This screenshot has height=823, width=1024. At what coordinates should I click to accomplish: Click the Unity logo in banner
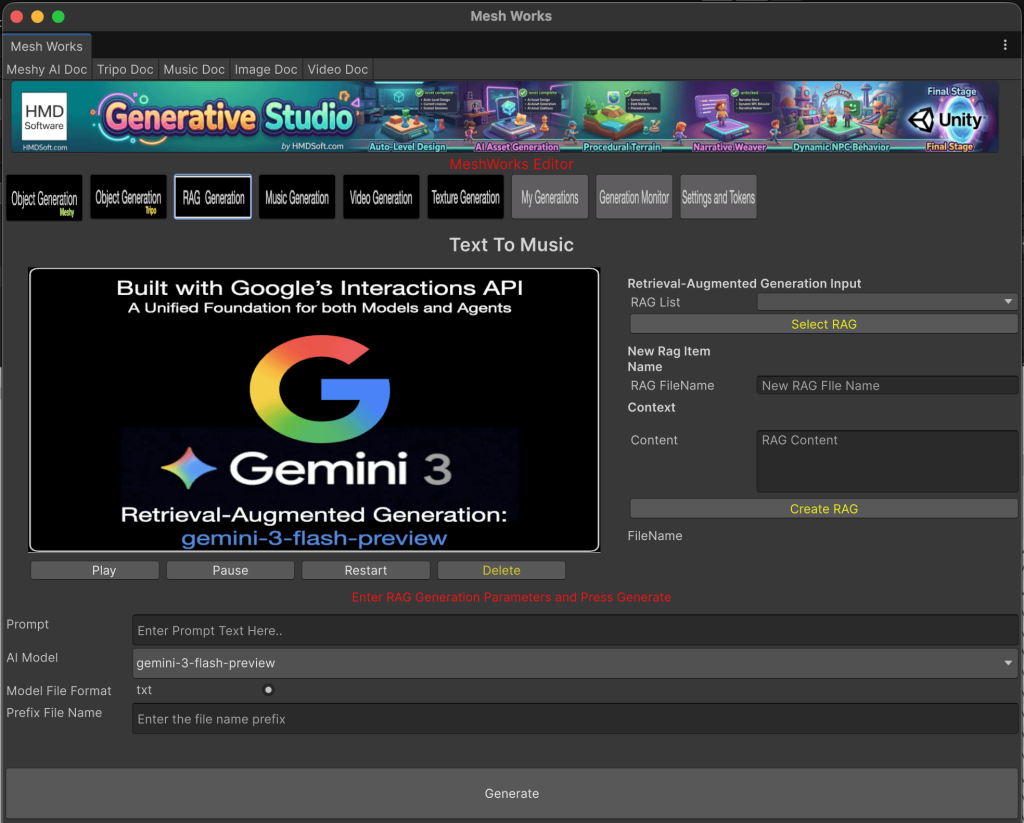coord(946,120)
